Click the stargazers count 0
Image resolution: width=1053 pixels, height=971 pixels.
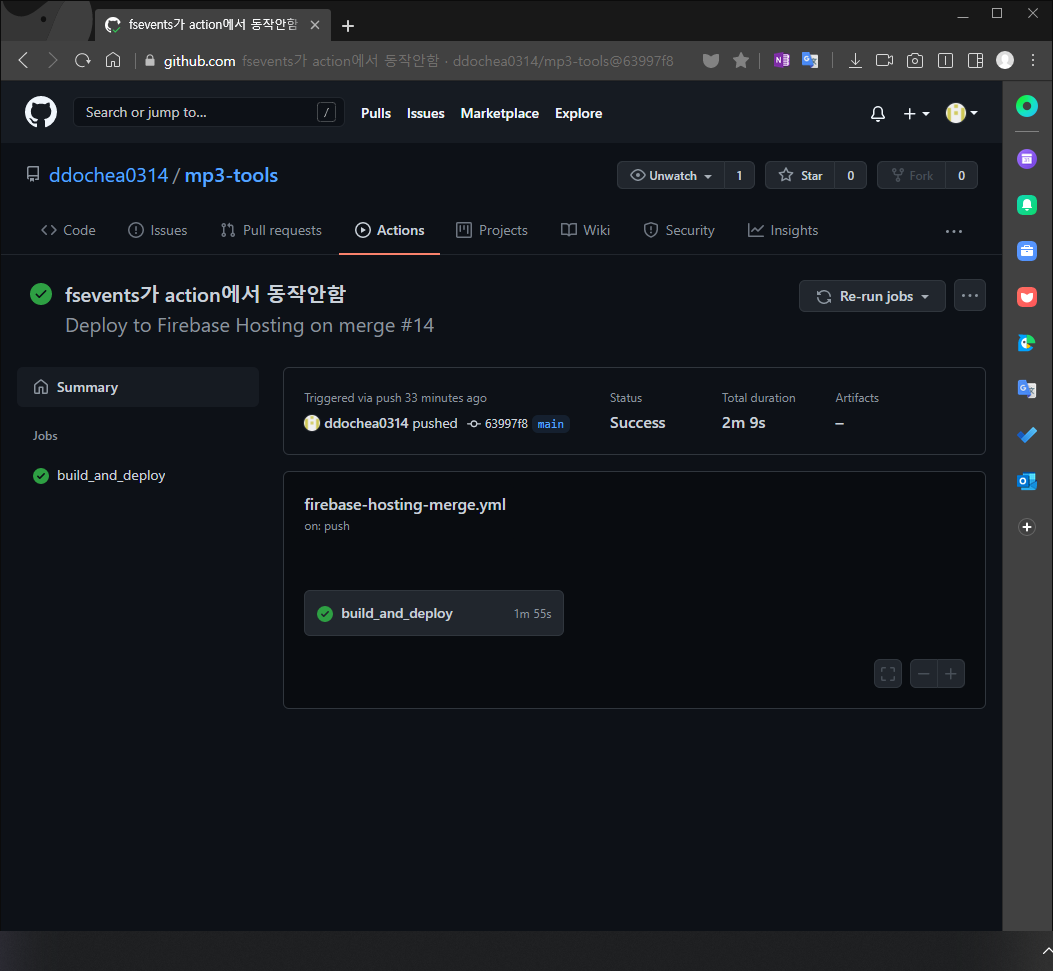pos(850,175)
